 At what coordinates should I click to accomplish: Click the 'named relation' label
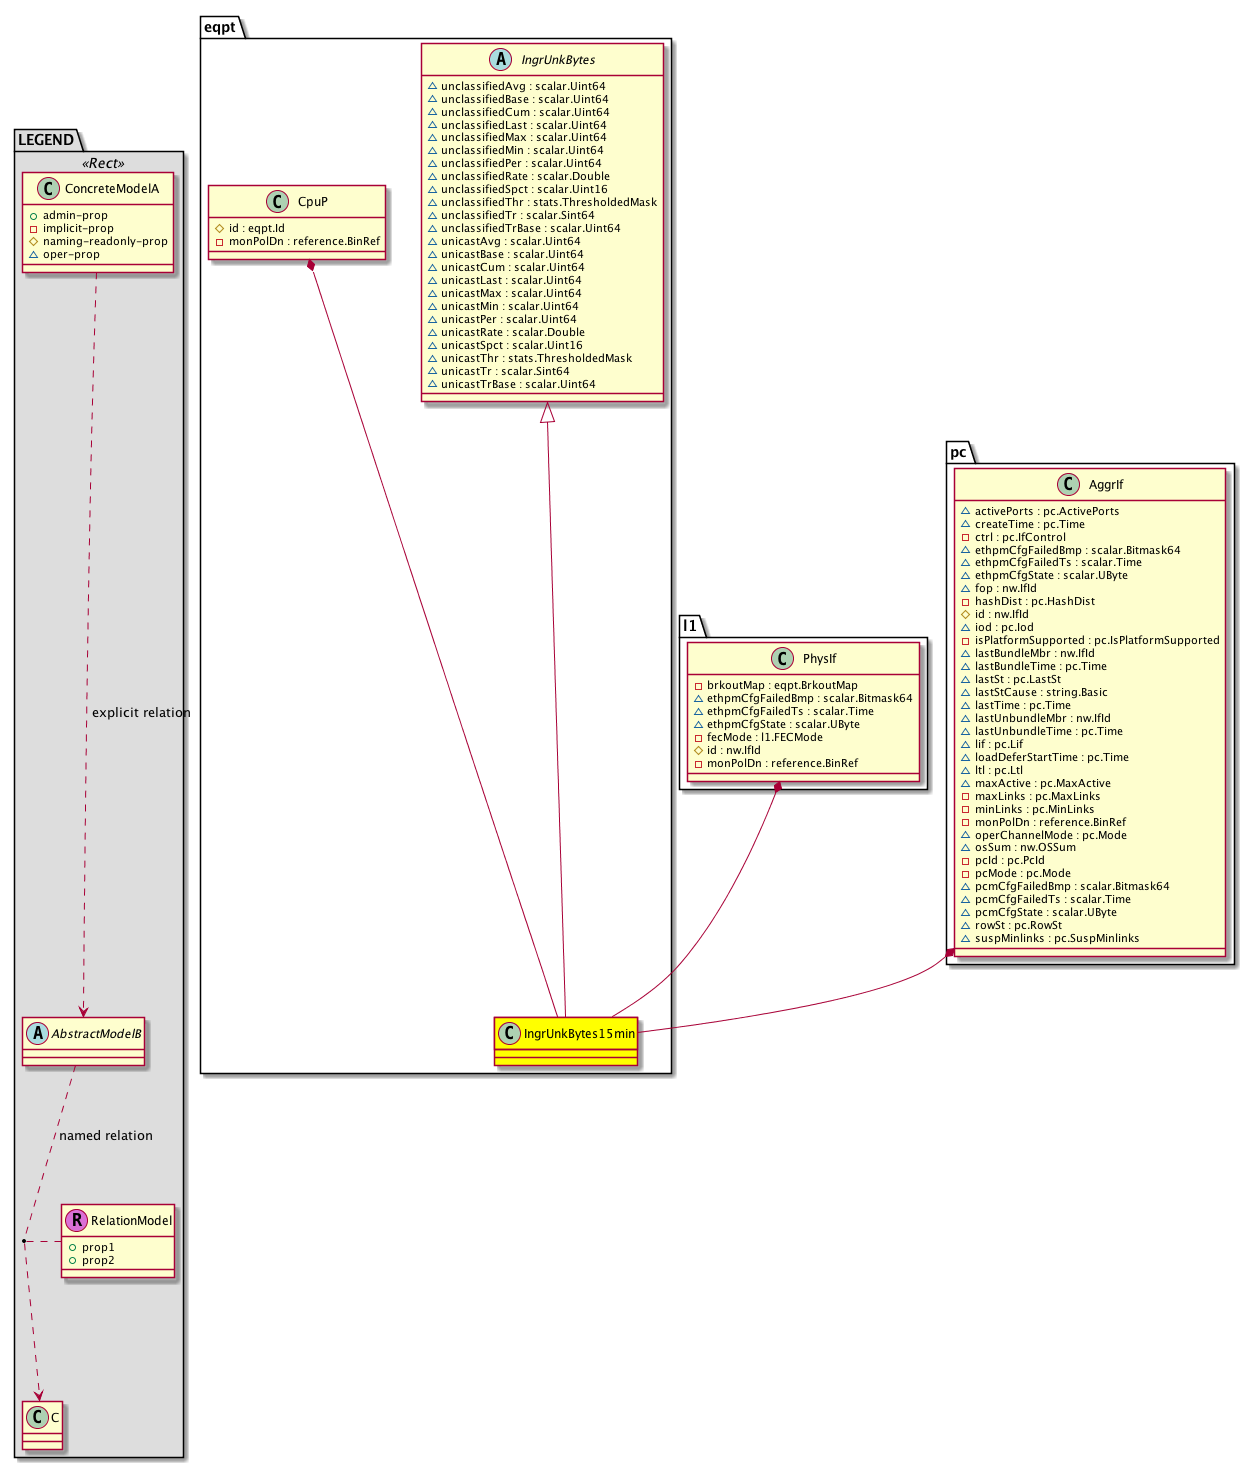point(106,1136)
